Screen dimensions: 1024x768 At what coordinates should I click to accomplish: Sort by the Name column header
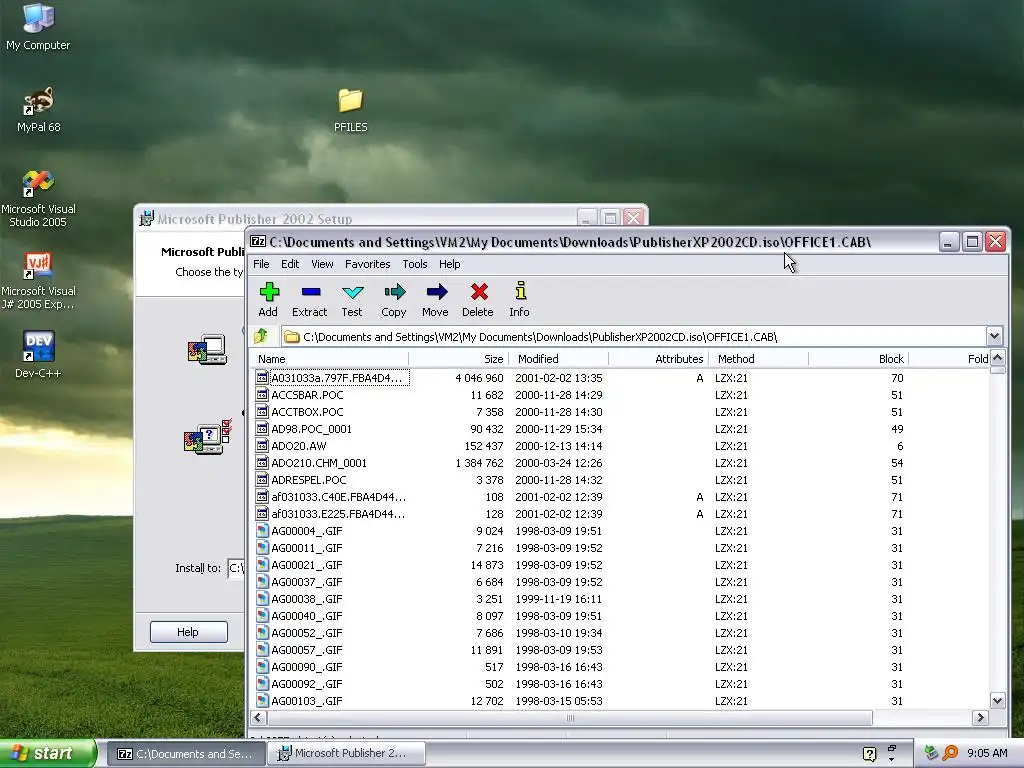pyautogui.click(x=328, y=359)
